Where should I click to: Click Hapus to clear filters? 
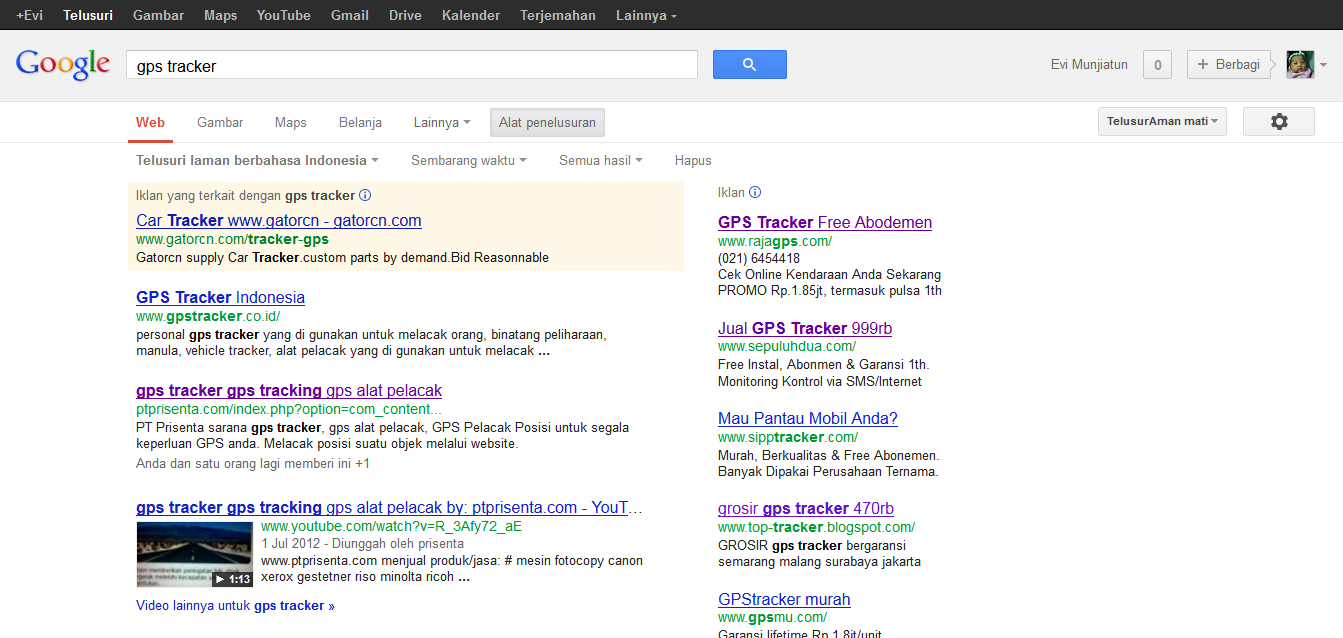point(693,160)
